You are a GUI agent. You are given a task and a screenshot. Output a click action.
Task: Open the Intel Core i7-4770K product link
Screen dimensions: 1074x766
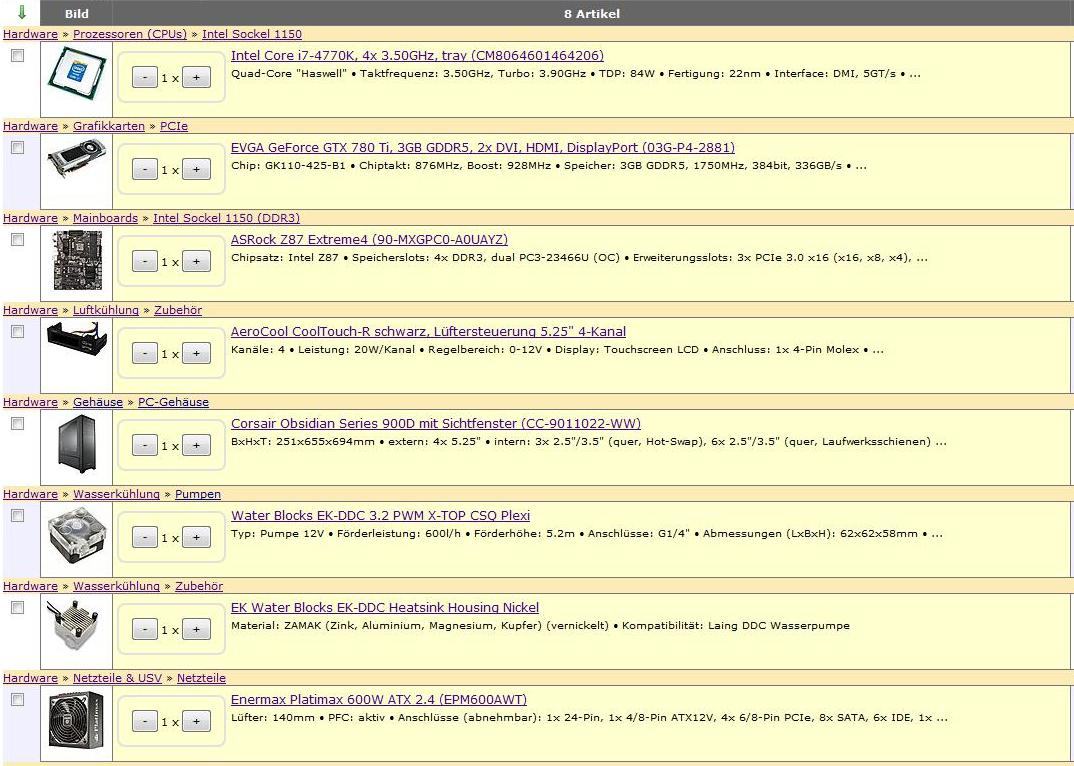tap(417, 55)
